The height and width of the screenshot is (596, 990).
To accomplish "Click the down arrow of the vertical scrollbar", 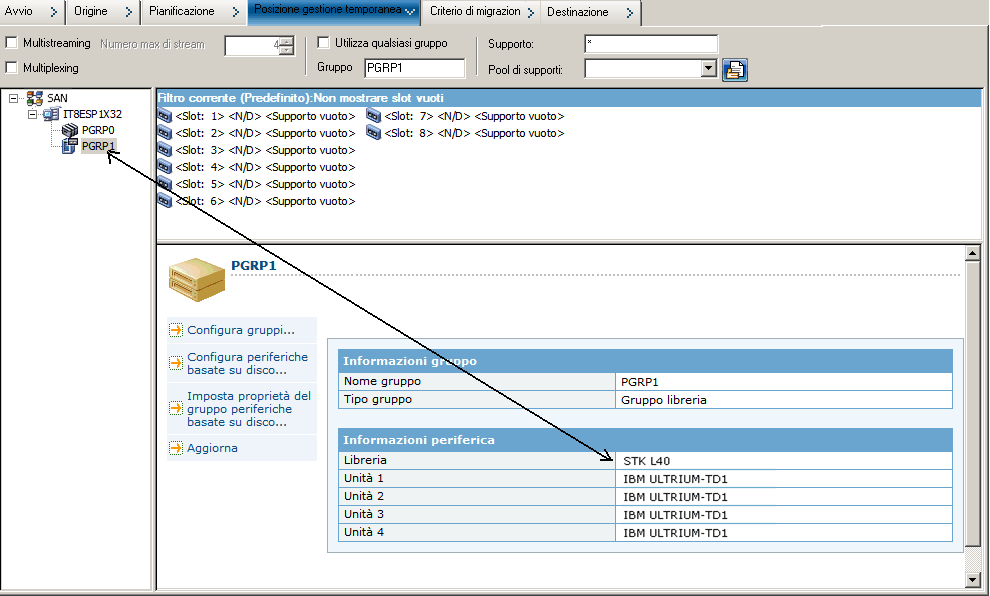I will [x=973, y=580].
